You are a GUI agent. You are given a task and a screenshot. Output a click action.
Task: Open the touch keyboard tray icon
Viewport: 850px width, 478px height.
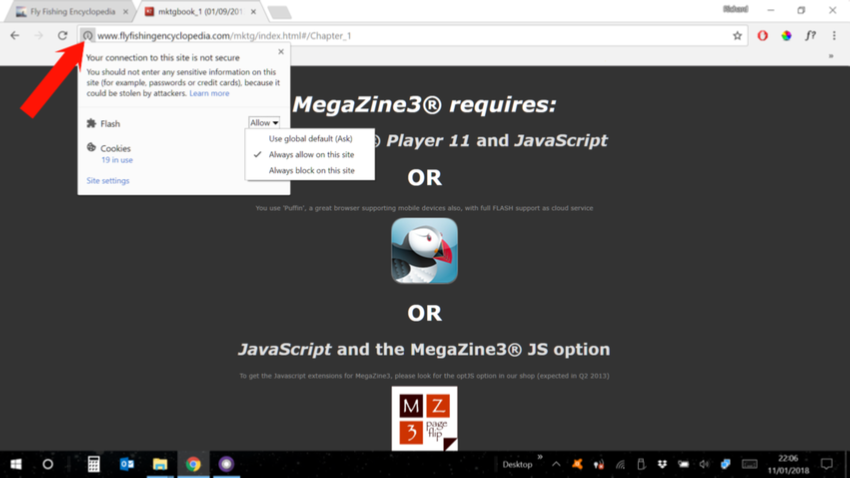[x=749, y=464]
